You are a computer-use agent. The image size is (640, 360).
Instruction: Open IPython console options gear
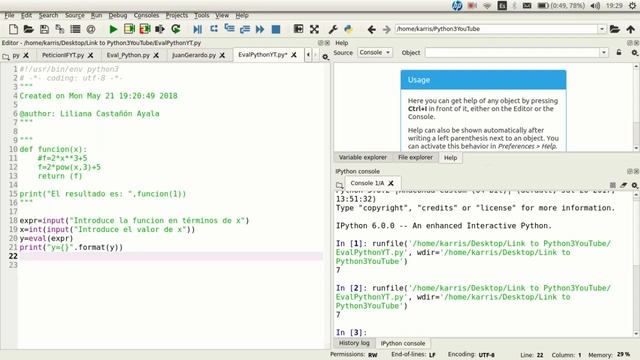[635, 185]
